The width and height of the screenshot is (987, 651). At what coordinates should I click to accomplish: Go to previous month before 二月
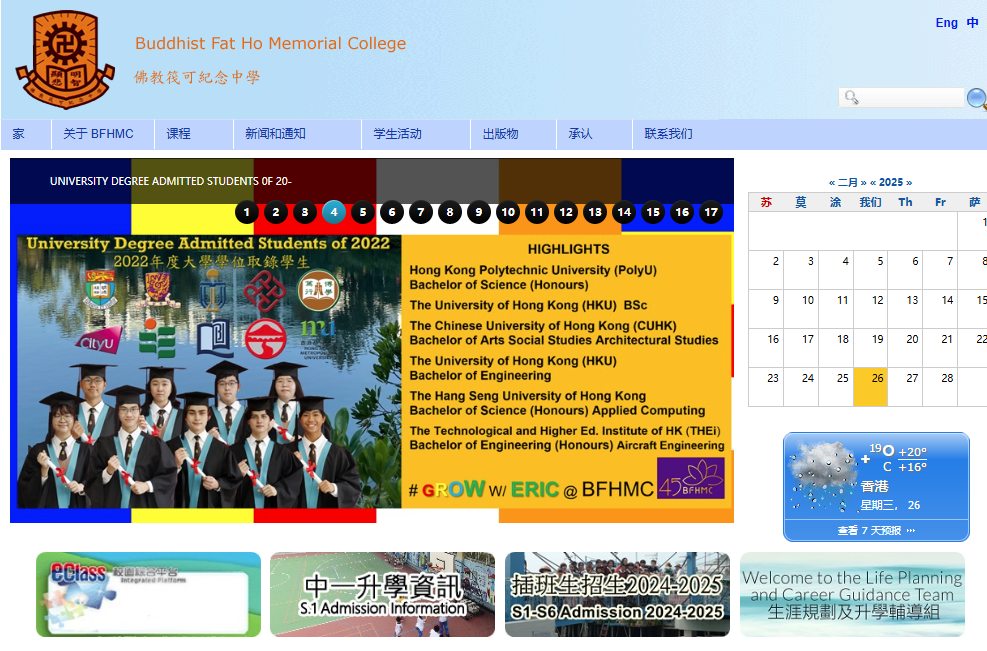pyautogui.click(x=832, y=183)
